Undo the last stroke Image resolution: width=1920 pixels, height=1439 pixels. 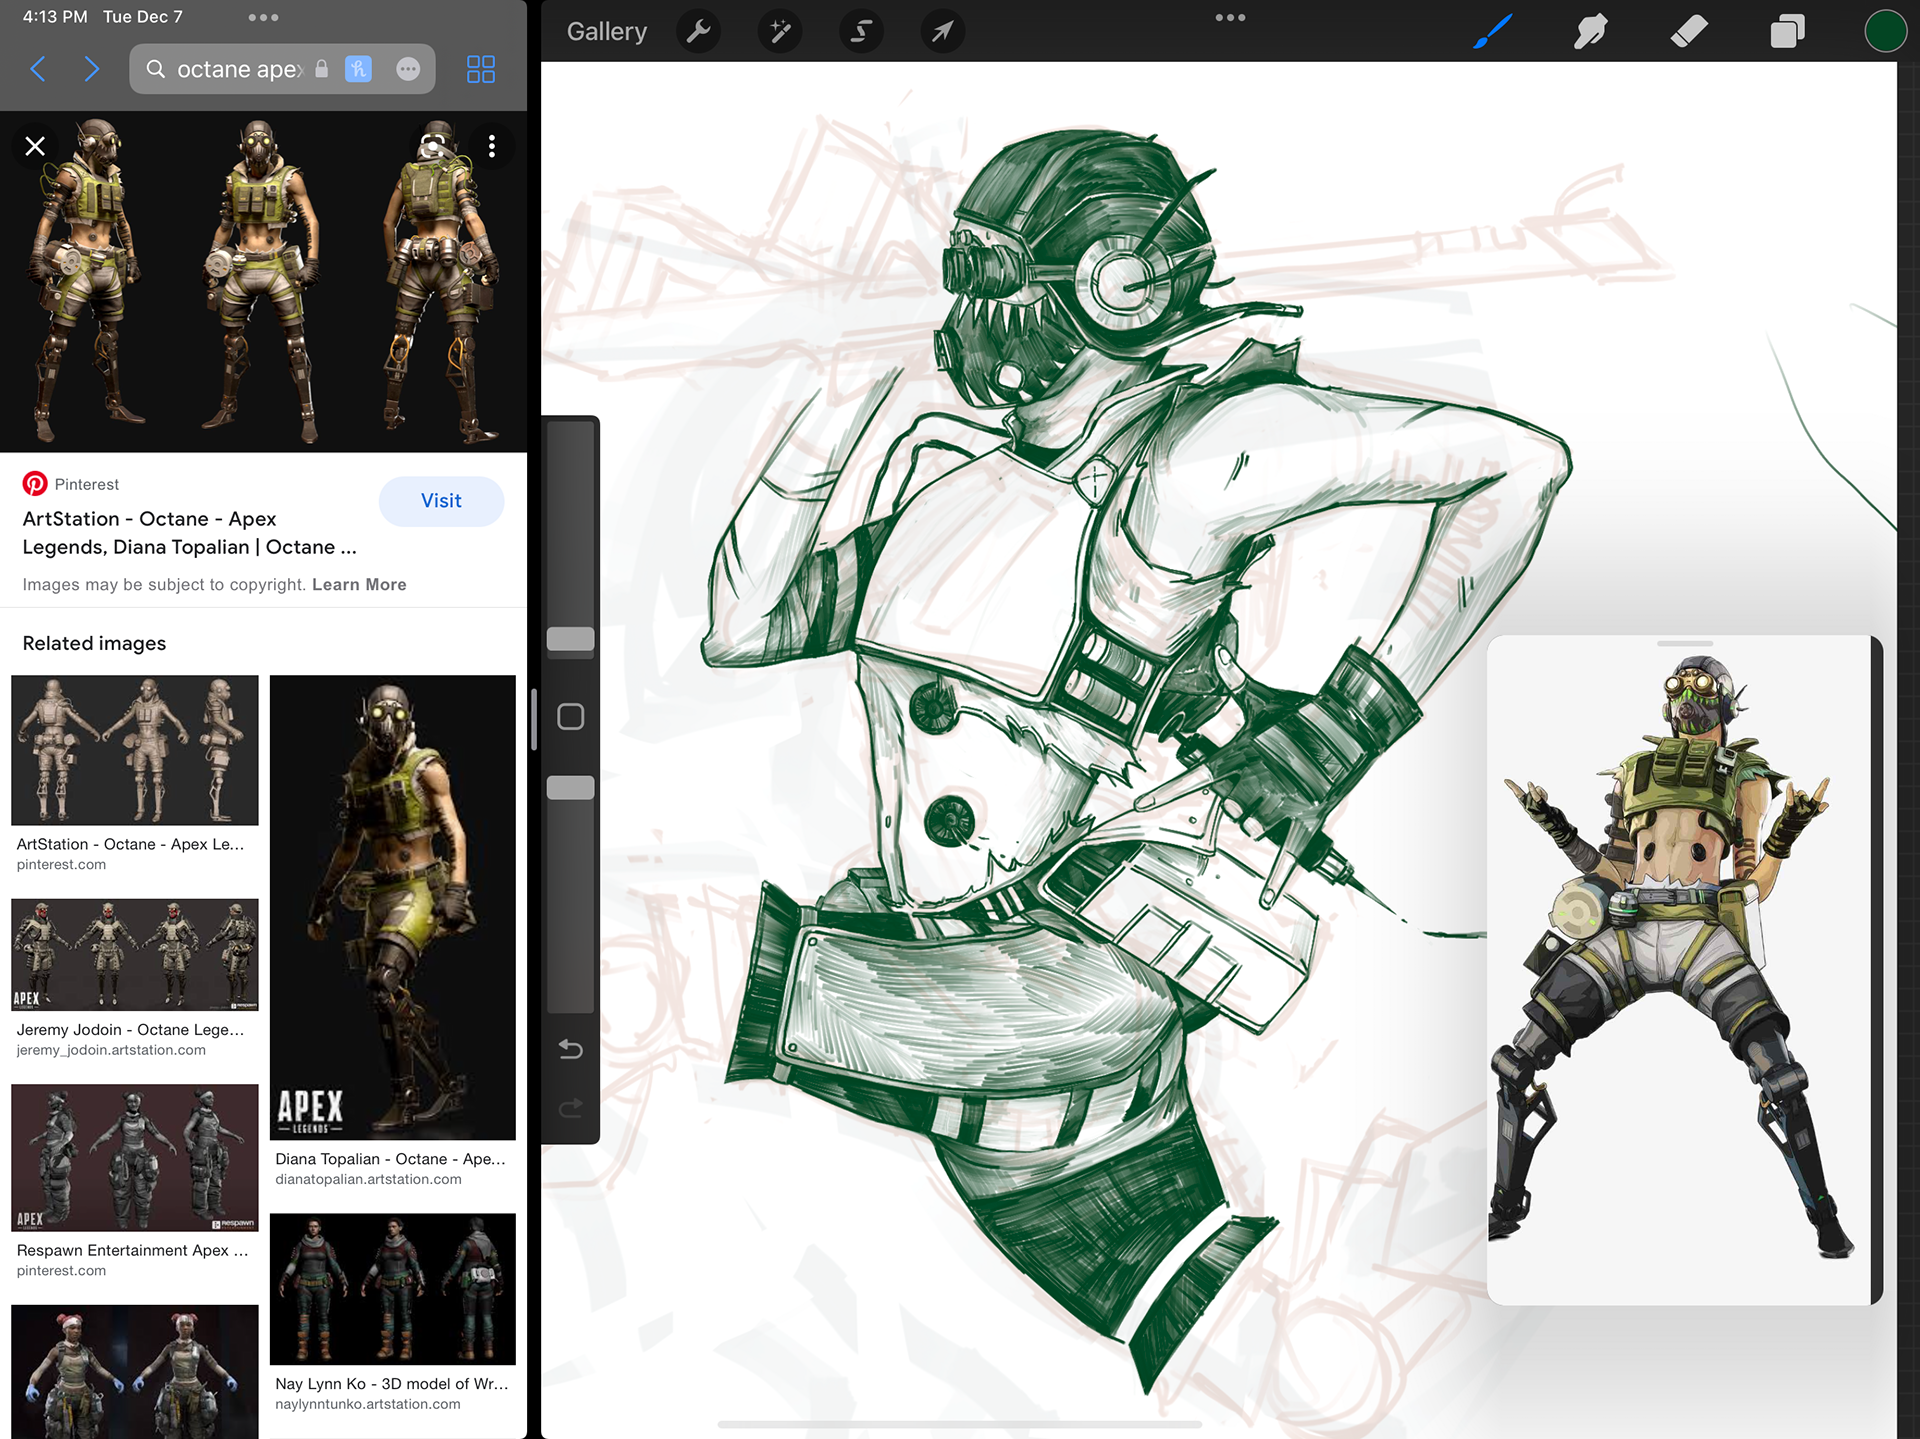[571, 1049]
